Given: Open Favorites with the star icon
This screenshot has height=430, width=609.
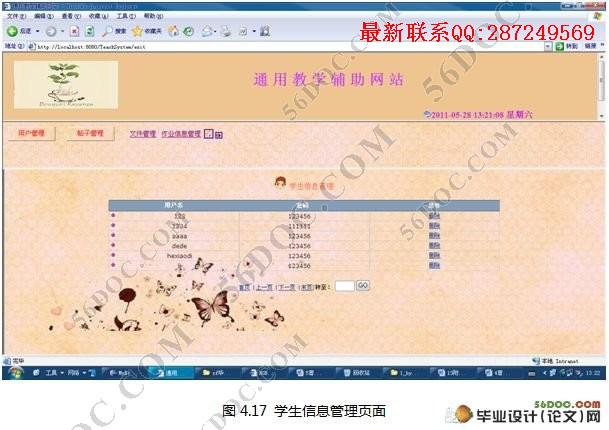Looking at the screenshot, I should click(x=137, y=31).
